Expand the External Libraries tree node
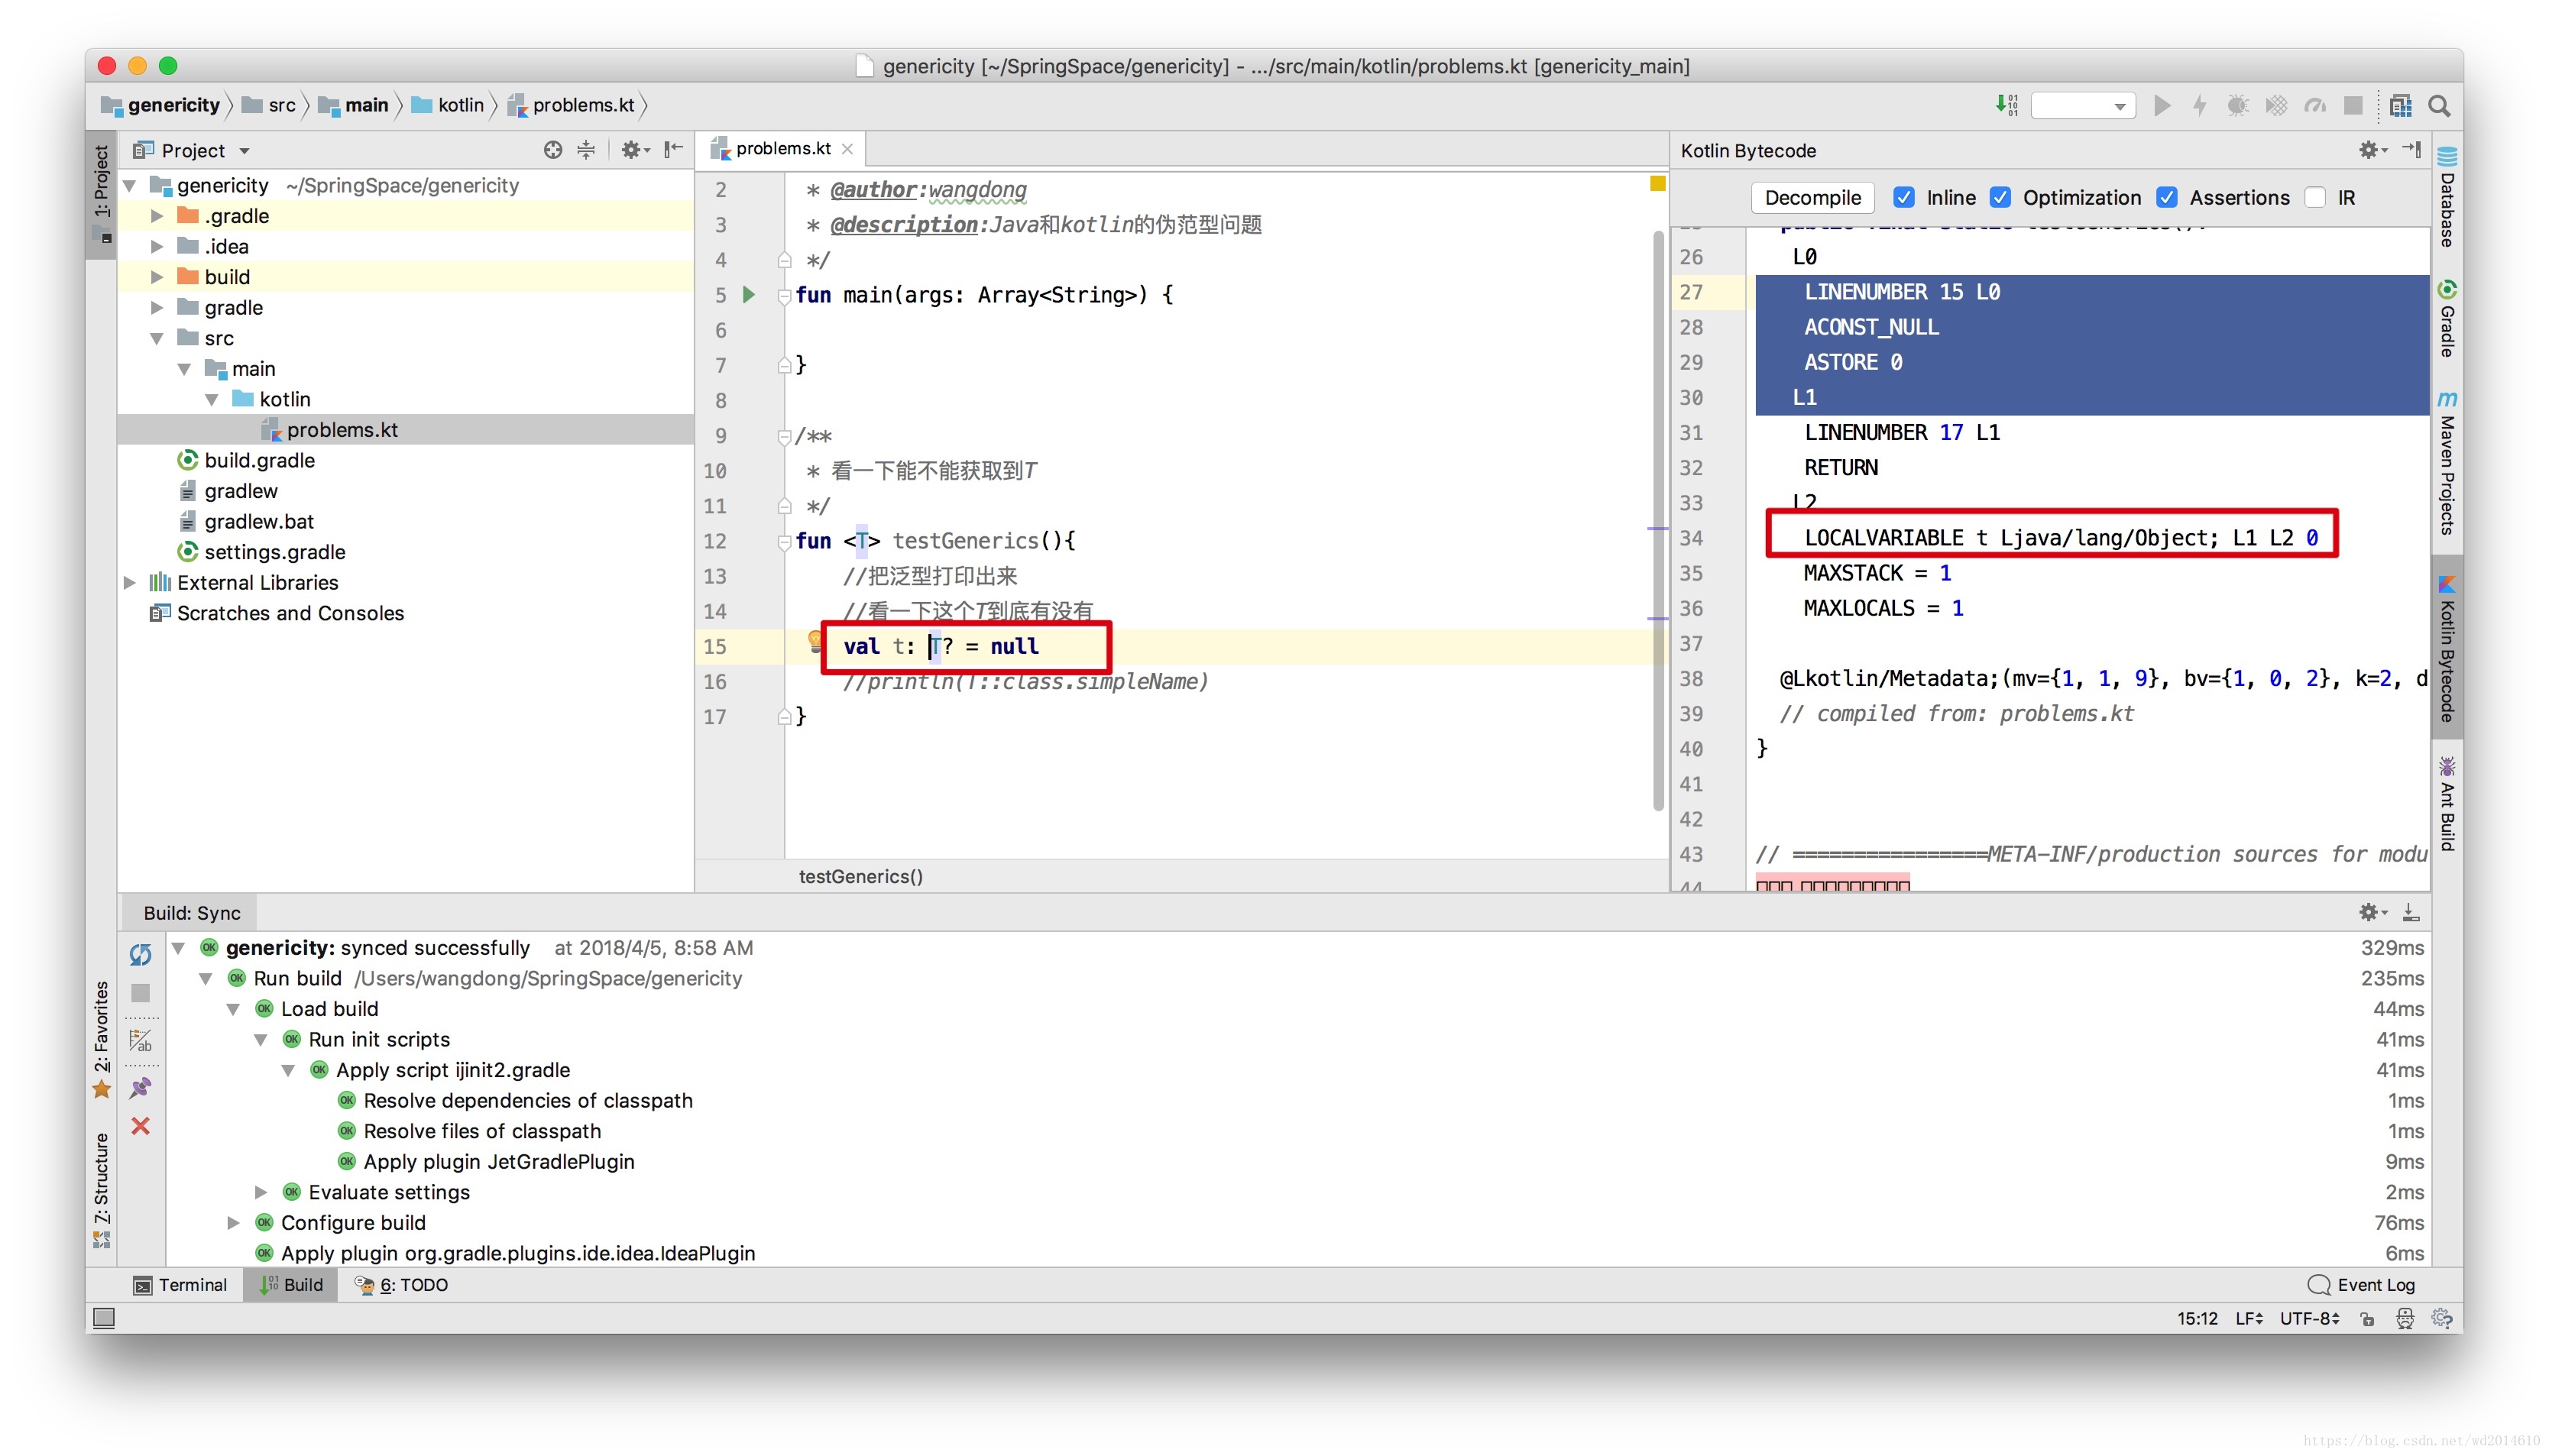This screenshot has width=2549, height=1456. tap(130, 582)
